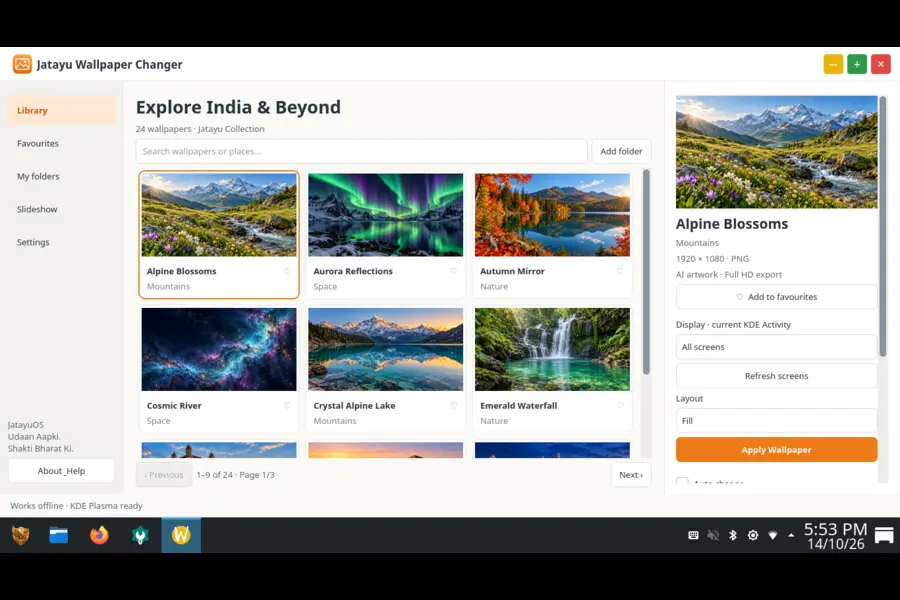
Task: Click the '1920 × 1080 · PNG' detail text
Action: (712, 259)
